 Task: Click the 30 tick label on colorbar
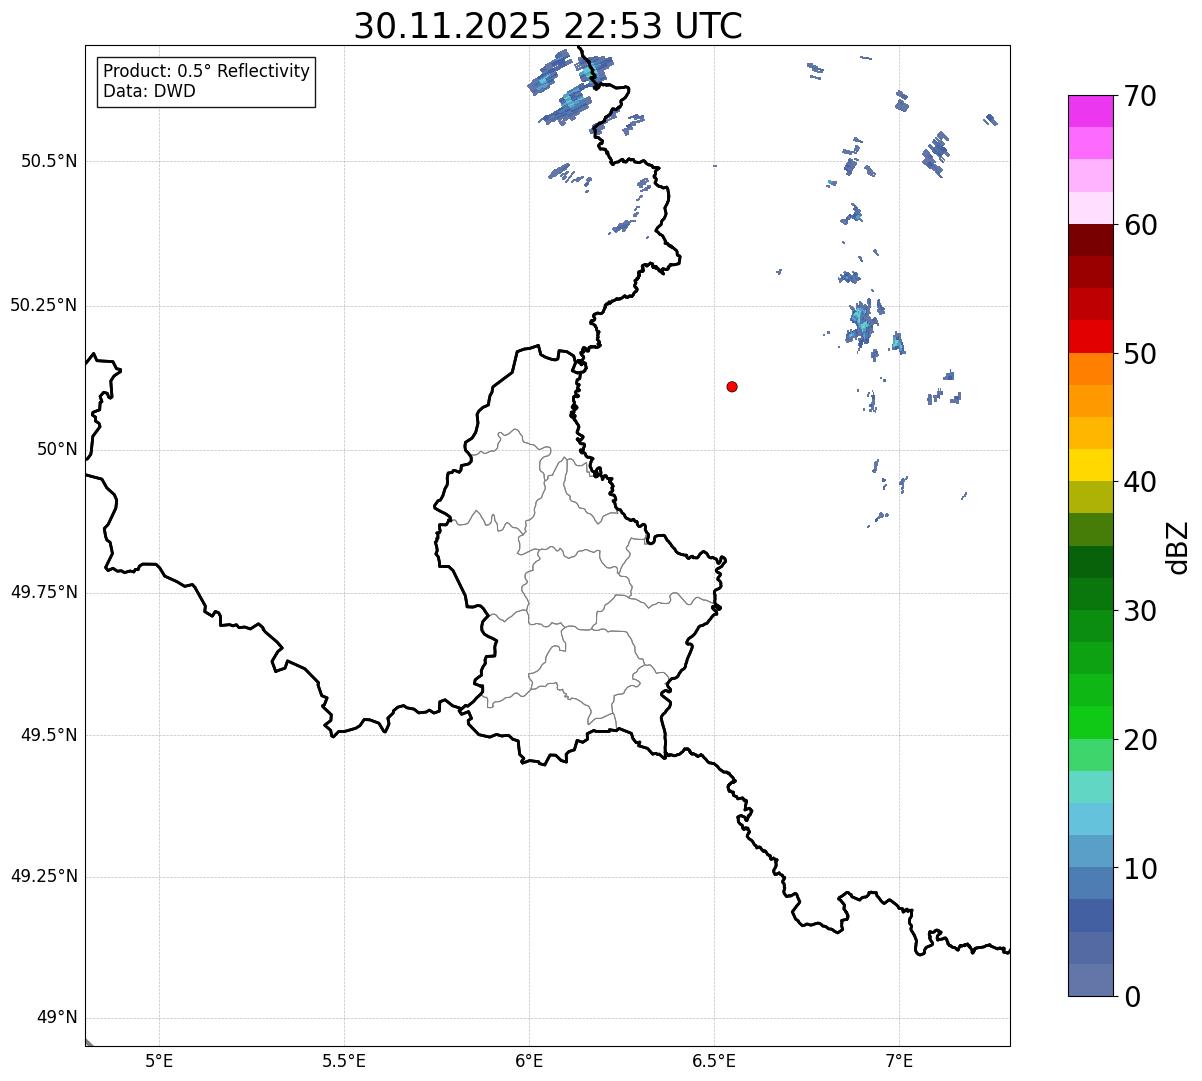click(1140, 611)
